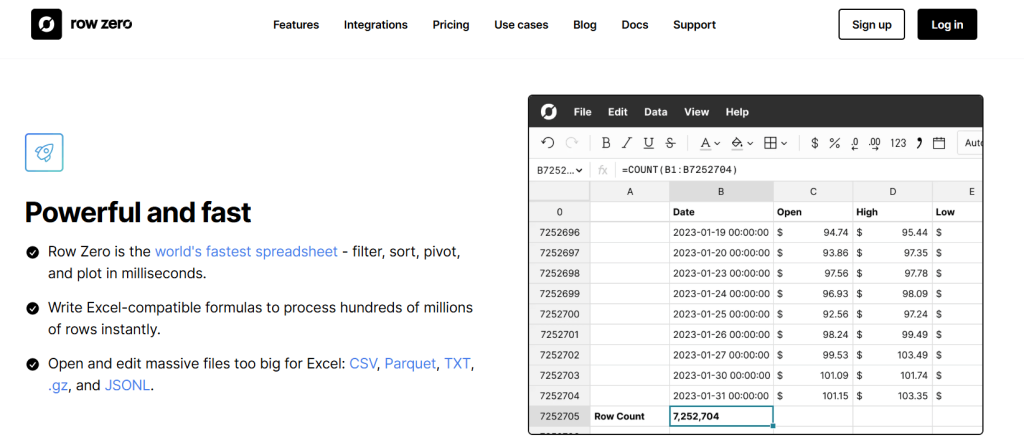Select row header 7252696
The image size is (1024, 445).
(x=559, y=232)
